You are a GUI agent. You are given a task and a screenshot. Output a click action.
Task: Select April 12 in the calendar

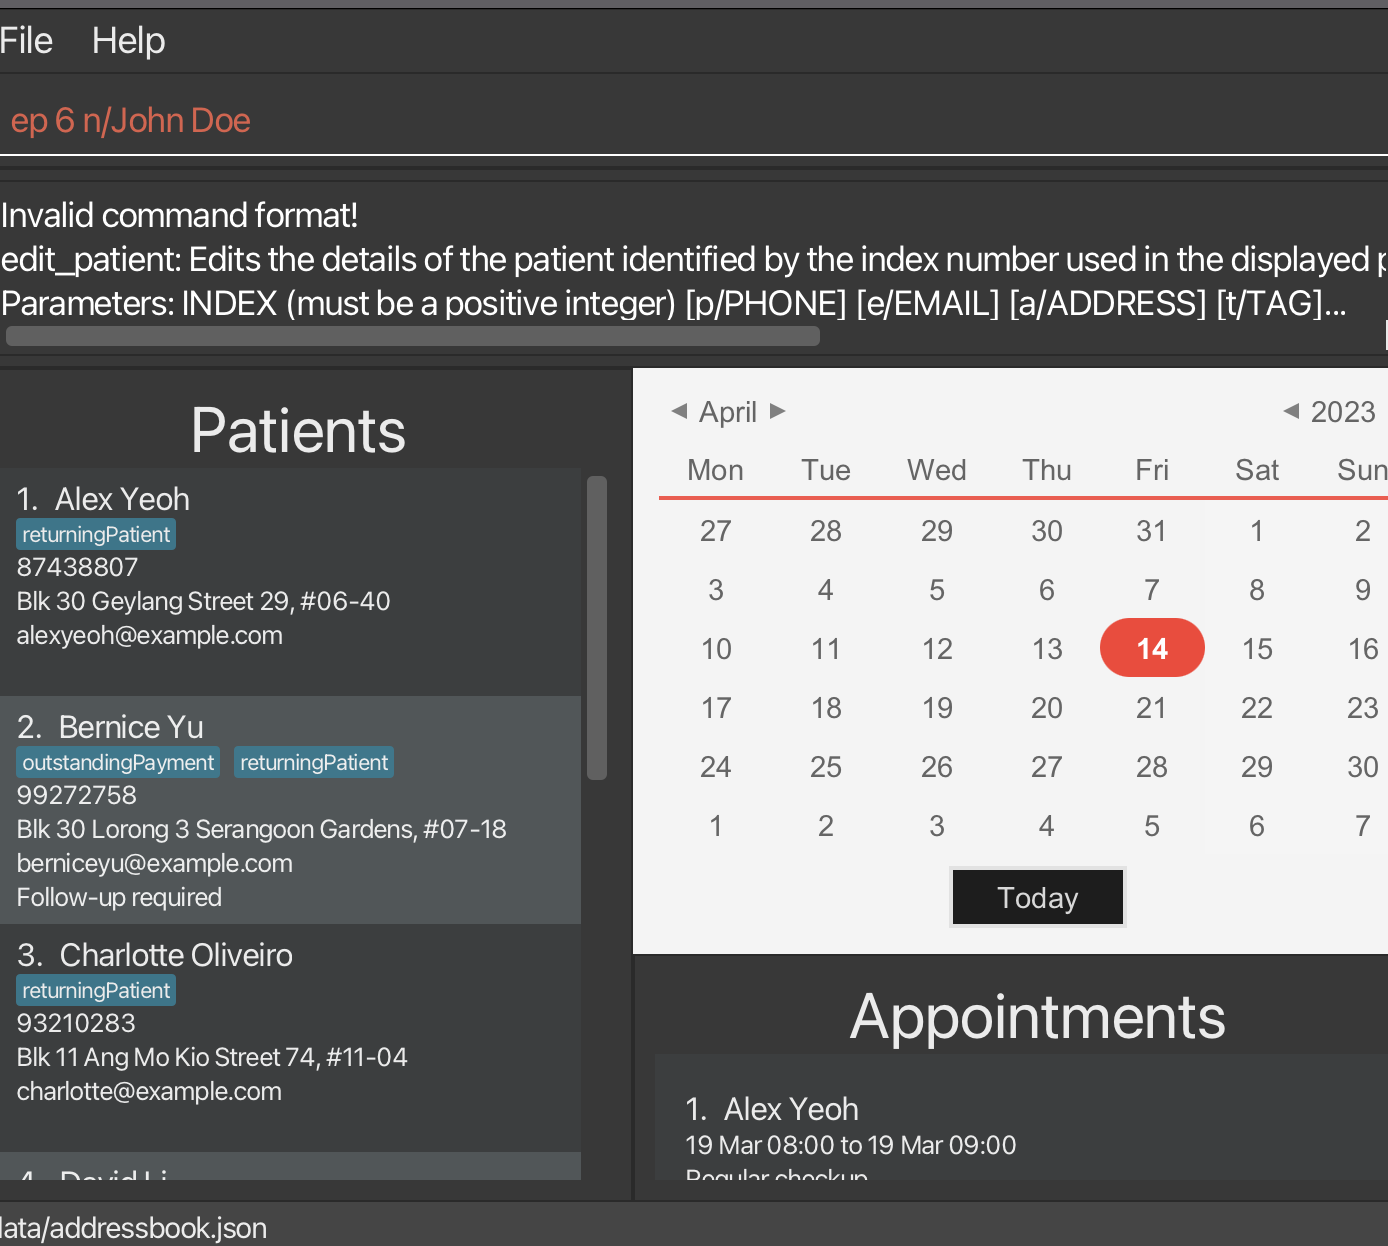coord(937,648)
